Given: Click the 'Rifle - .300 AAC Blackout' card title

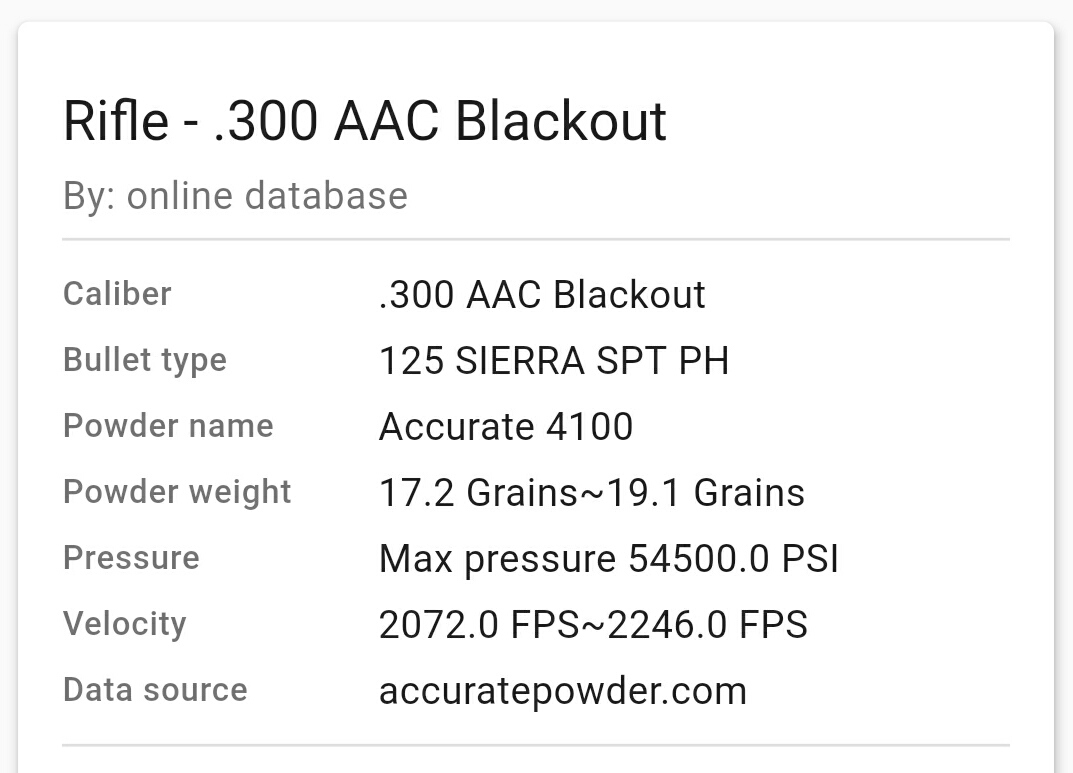Looking at the screenshot, I should coord(364,121).
